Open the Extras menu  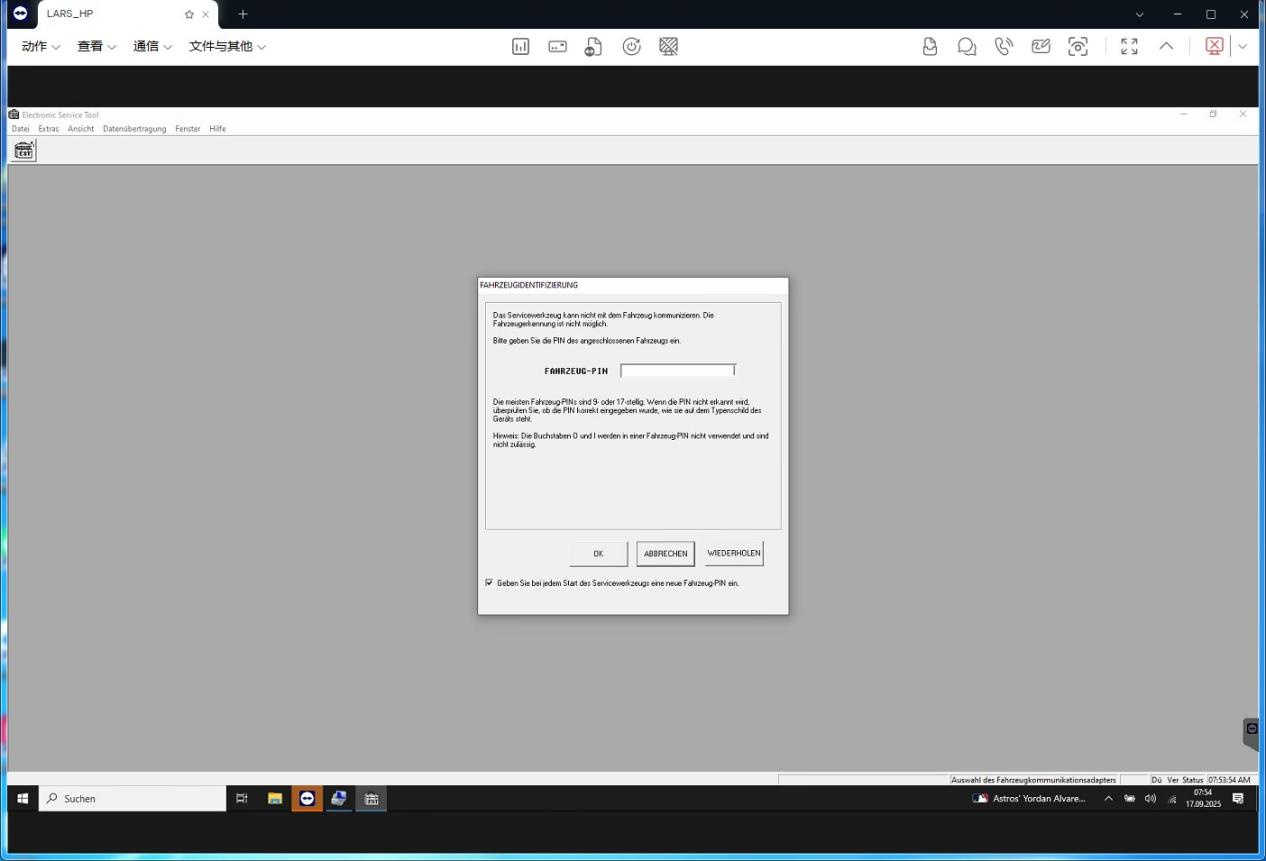click(48, 129)
